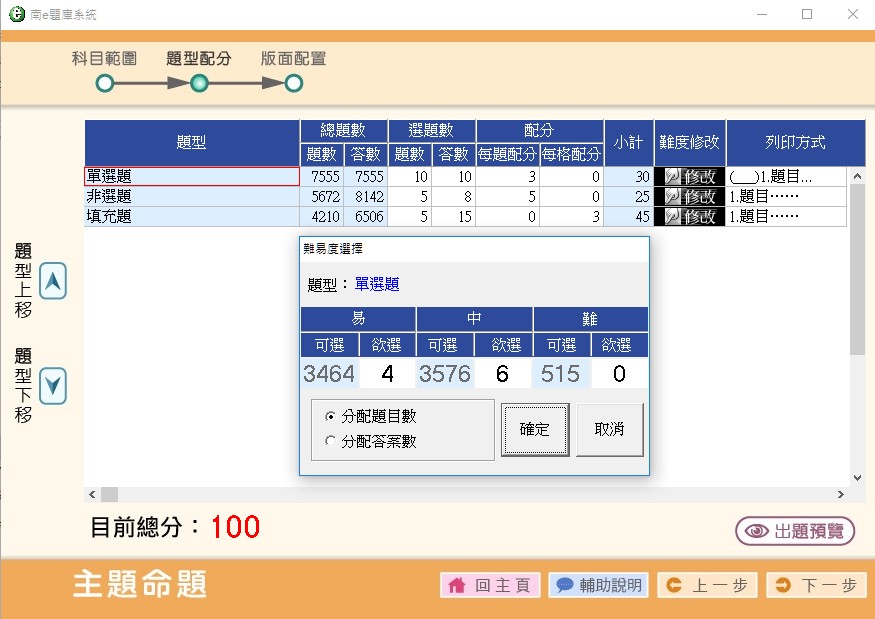Select 分配題目數 radio option
This screenshot has width=875, height=619.
tap(331, 417)
